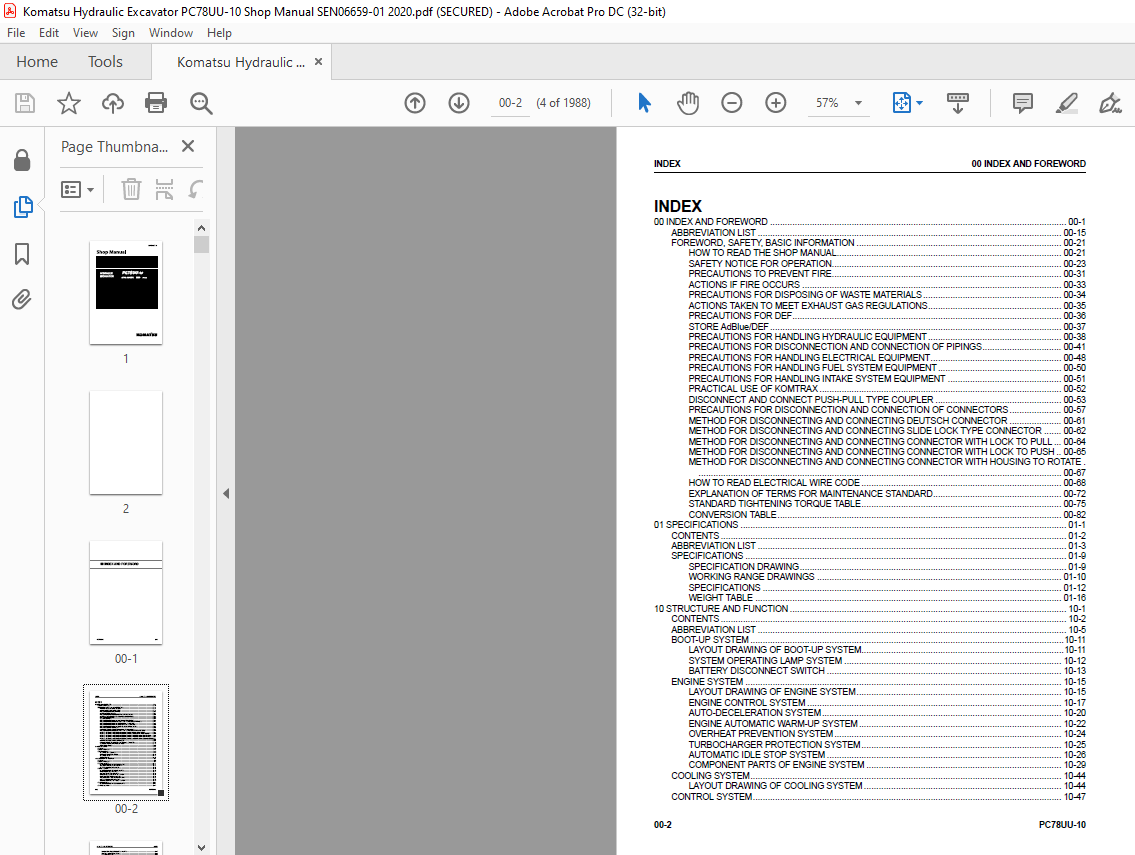Image resolution: width=1135 pixels, height=855 pixels.
Task: Enable scrolling mode icon
Action: pyautogui.click(x=958, y=103)
